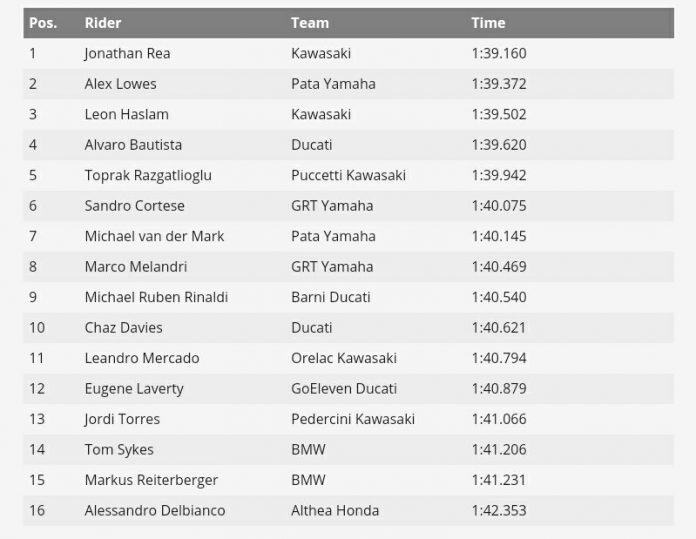696x539 pixels.
Task: Select Toprak Razgatlioglu entry
Action: pyautogui.click(x=148, y=175)
